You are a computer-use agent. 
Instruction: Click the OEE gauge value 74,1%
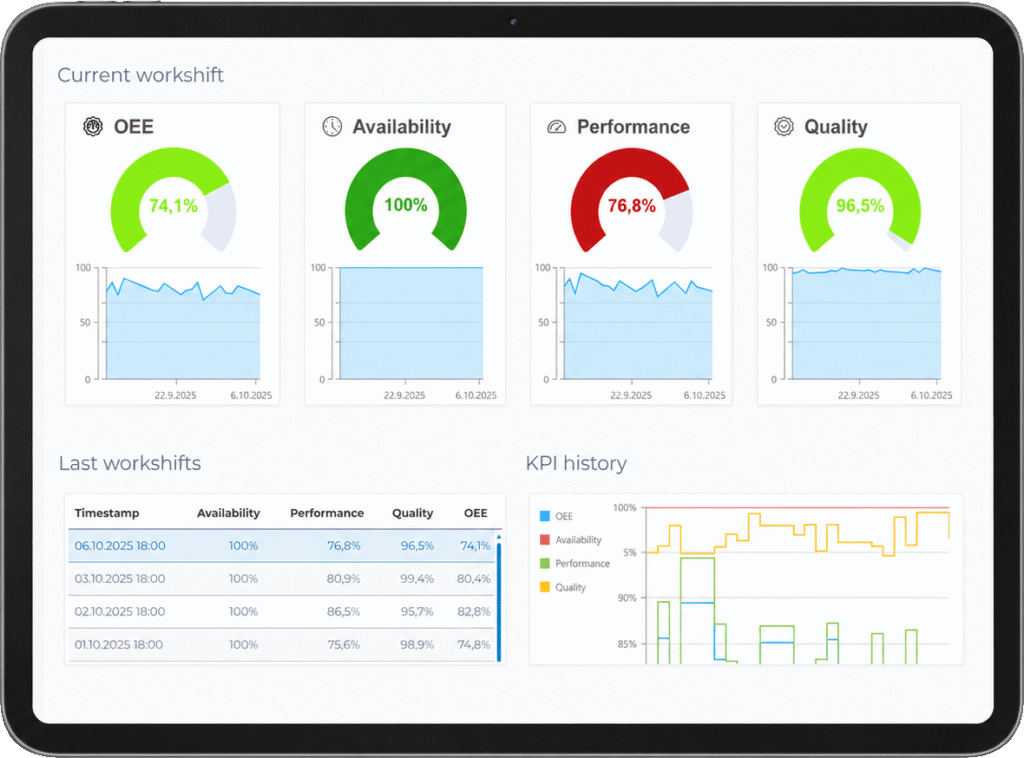pos(173,206)
